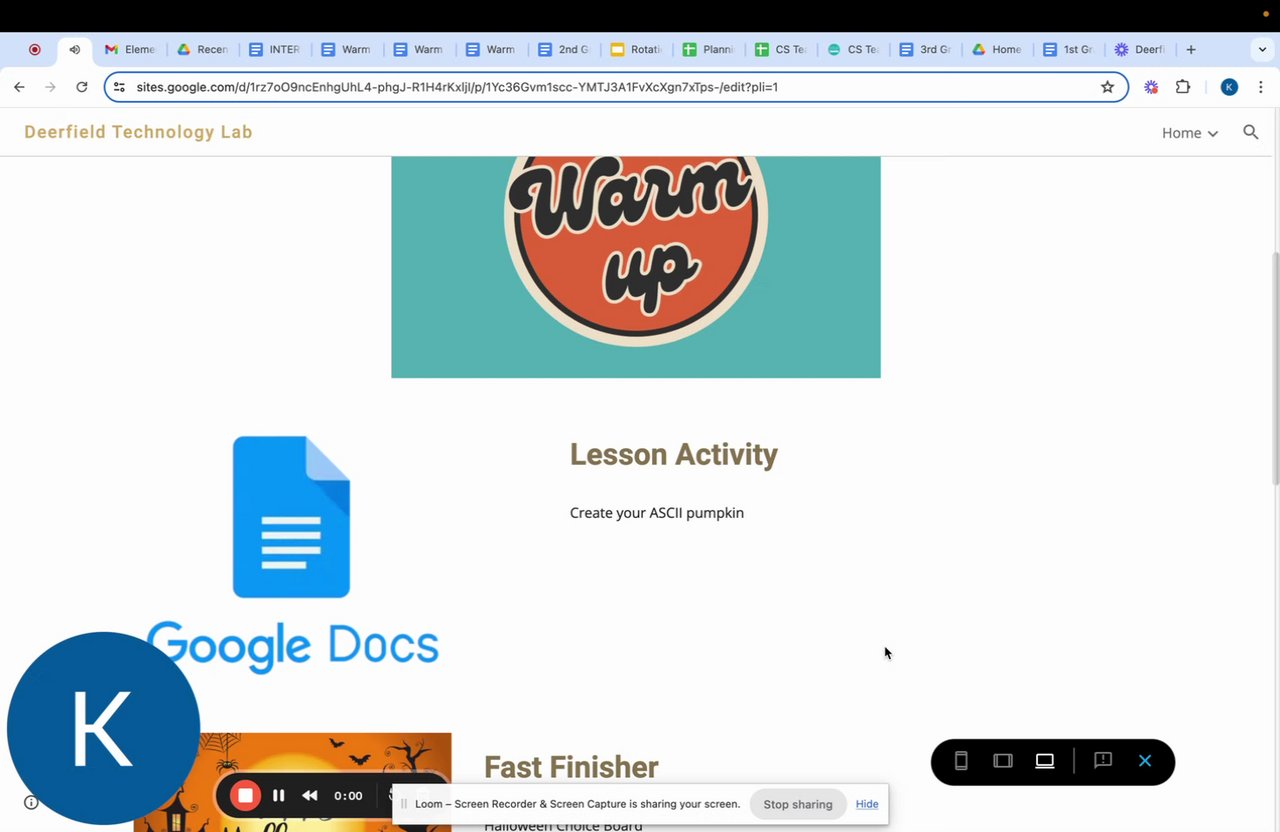Reload the current page
1280x832 pixels.
[x=82, y=87]
